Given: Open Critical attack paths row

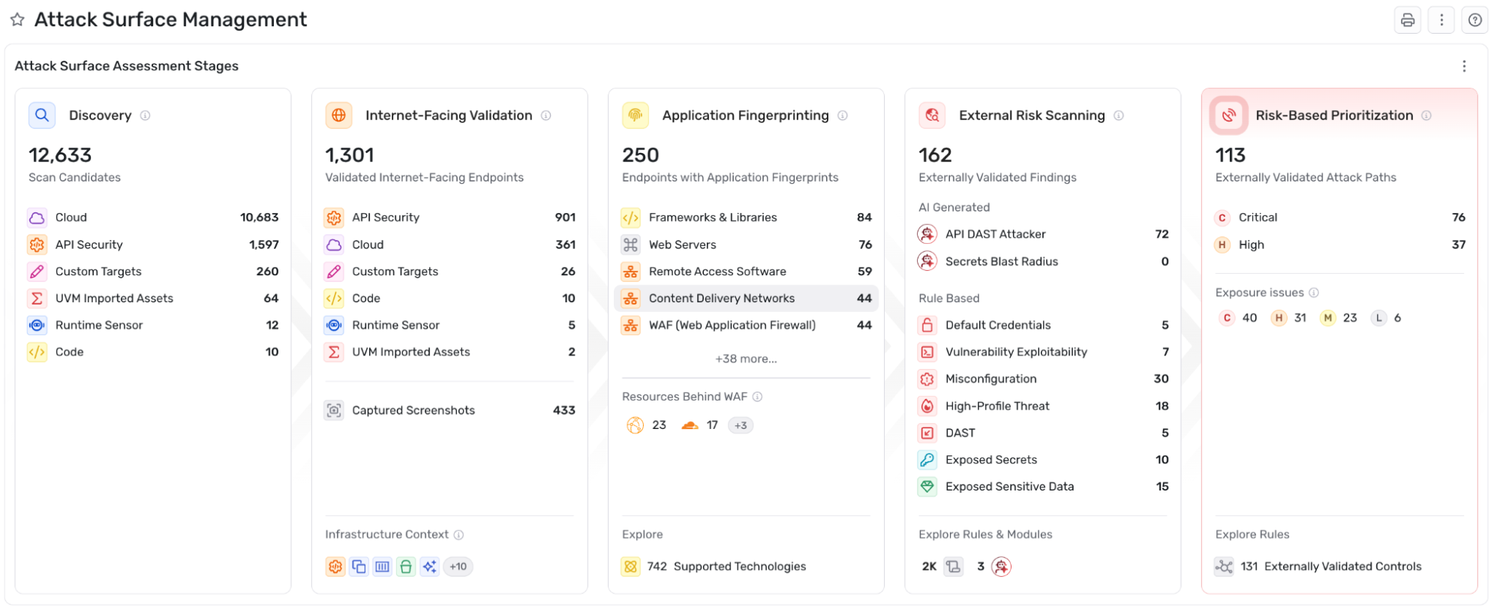Looking at the screenshot, I should (x=1340, y=217).
